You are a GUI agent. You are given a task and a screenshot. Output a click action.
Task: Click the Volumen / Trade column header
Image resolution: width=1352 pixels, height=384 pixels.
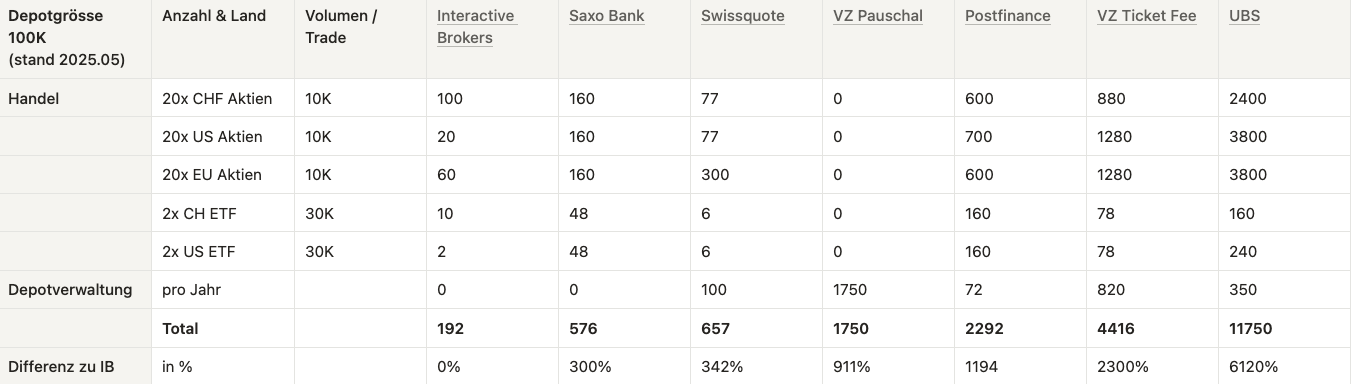coord(342,27)
